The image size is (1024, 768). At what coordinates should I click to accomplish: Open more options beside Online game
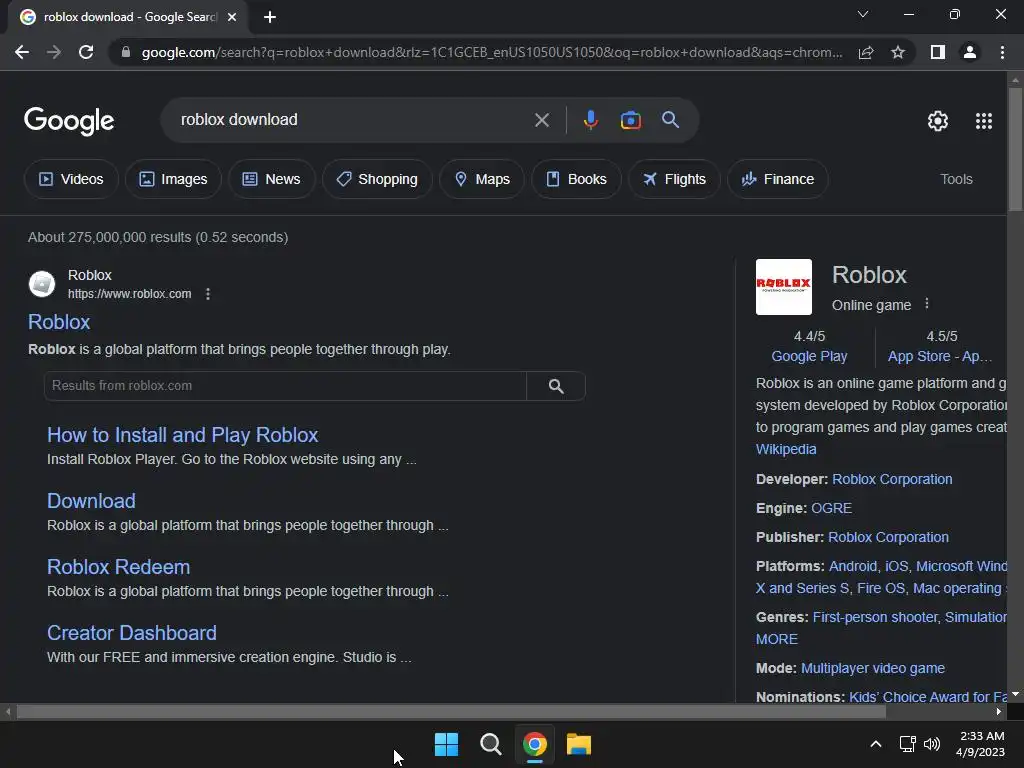[x=927, y=304]
